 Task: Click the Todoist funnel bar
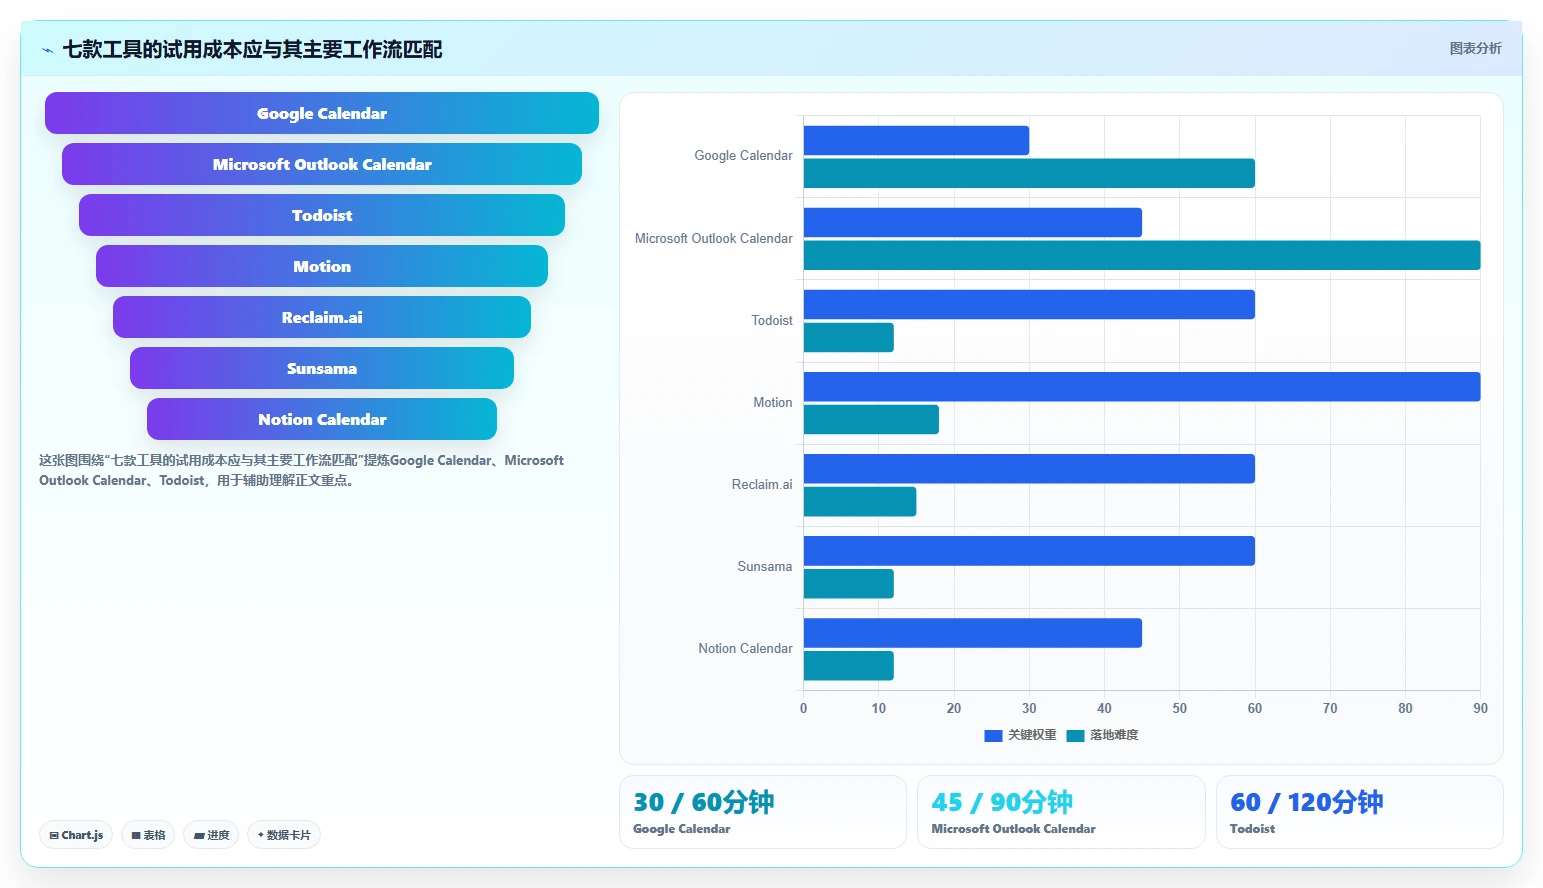322,215
